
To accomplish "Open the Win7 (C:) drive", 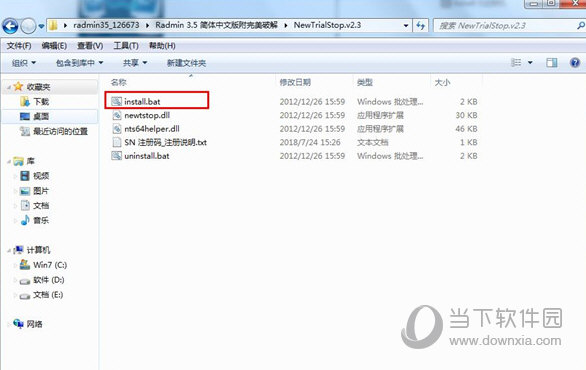I will pyautogui.click(x=50, y=265).
